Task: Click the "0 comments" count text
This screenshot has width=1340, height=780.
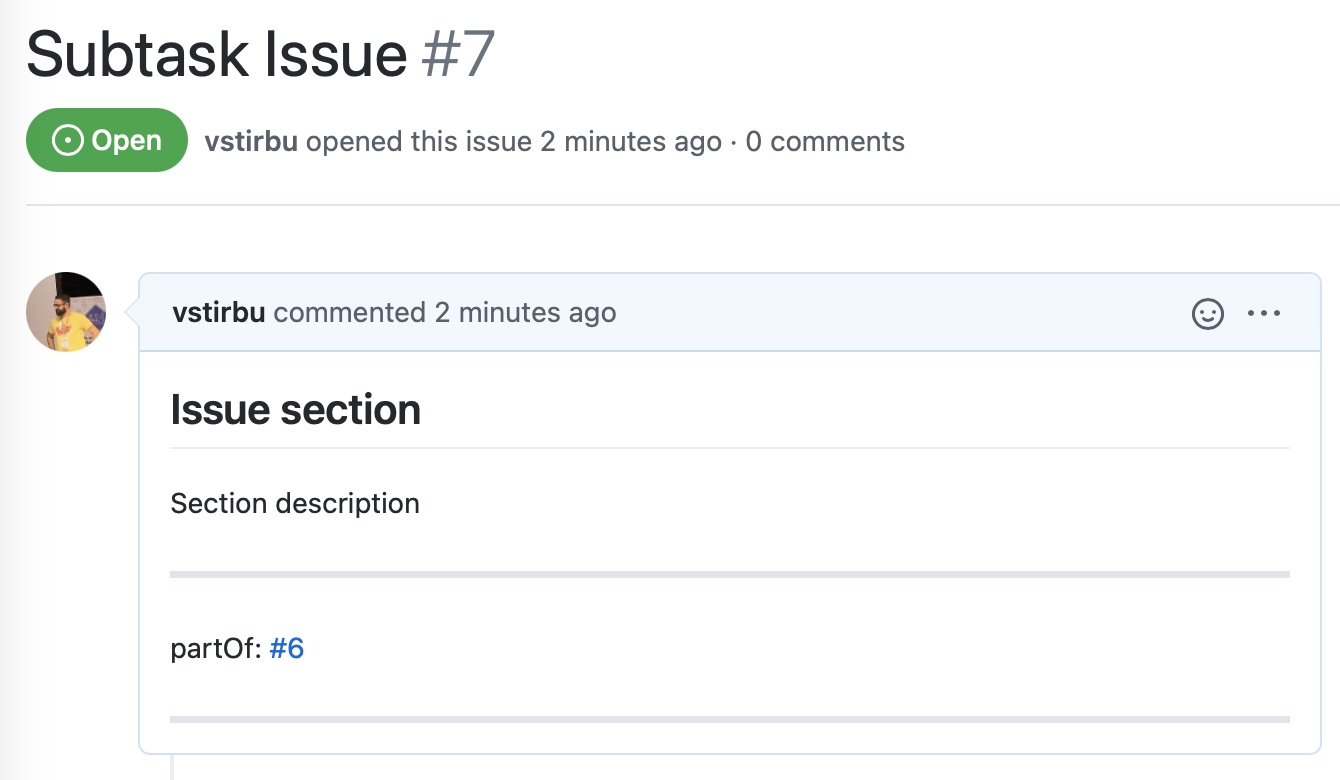Action: [825, 142]
